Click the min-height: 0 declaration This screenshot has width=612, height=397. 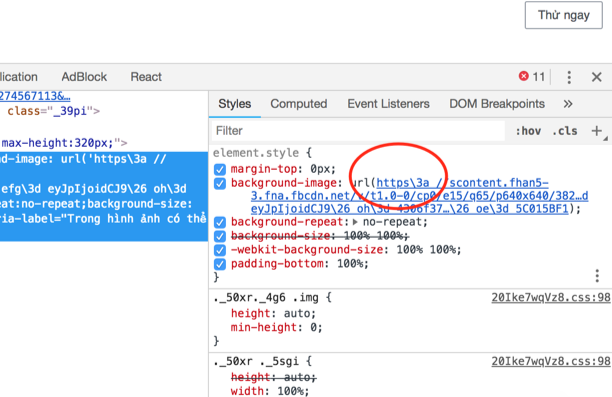[276, 328]
